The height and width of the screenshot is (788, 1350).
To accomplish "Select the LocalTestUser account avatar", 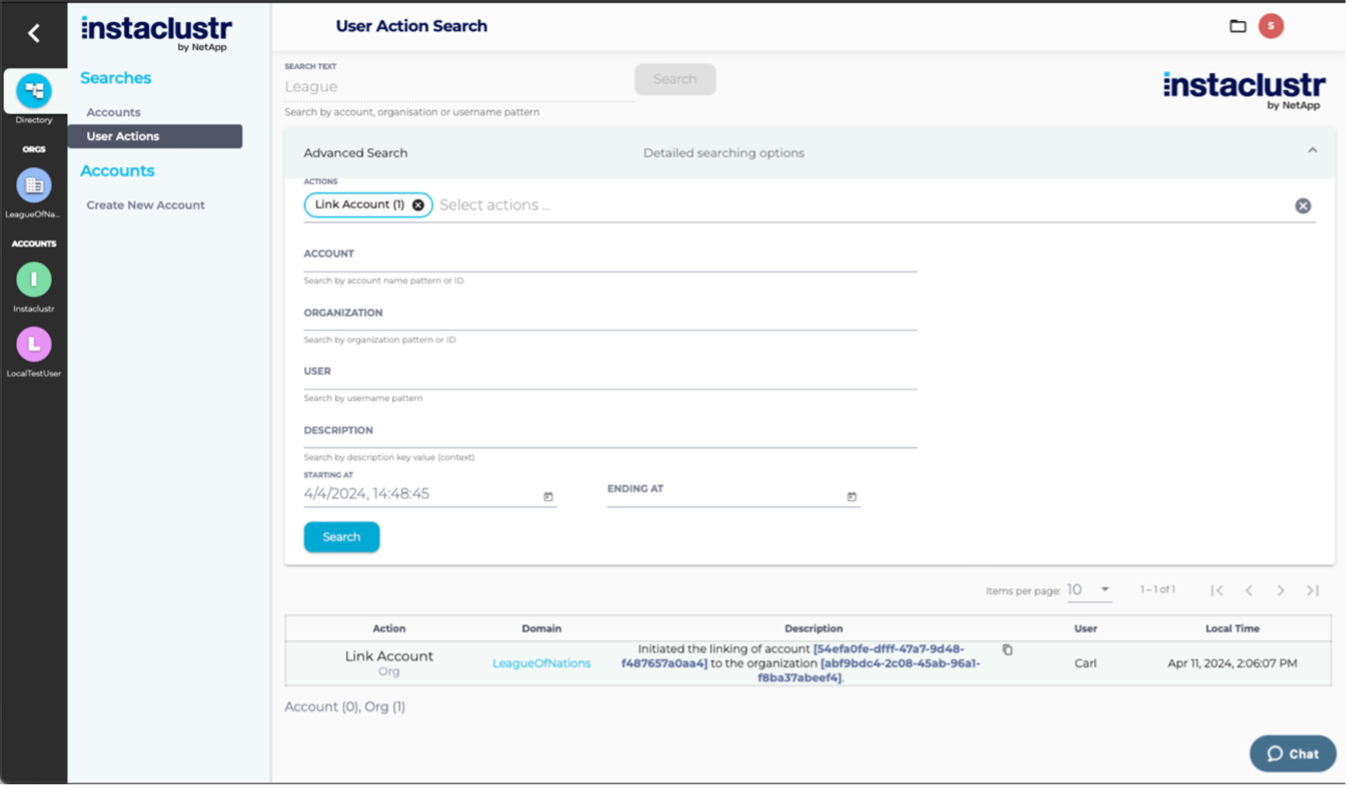I will (34, 344).
